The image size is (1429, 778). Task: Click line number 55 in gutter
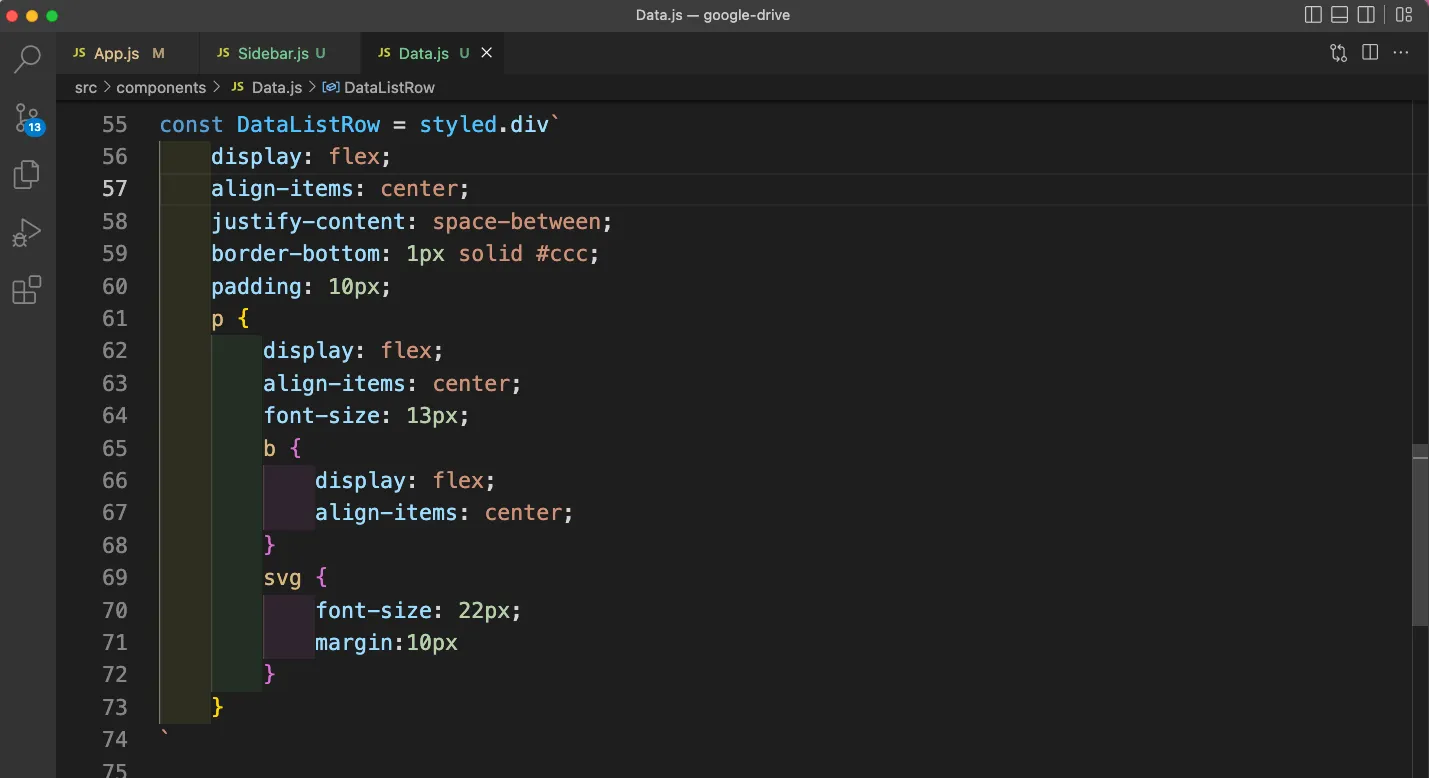click(115, 125)
